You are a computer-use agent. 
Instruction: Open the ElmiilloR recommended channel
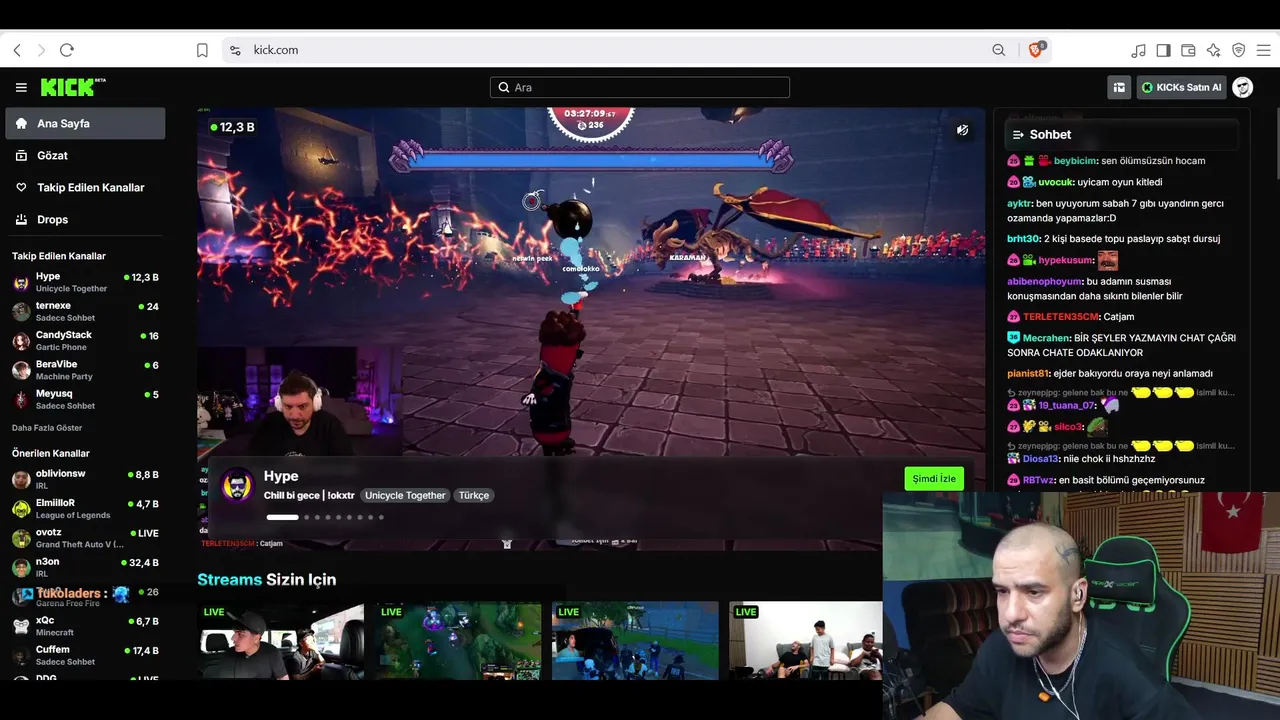click(85, 508)
